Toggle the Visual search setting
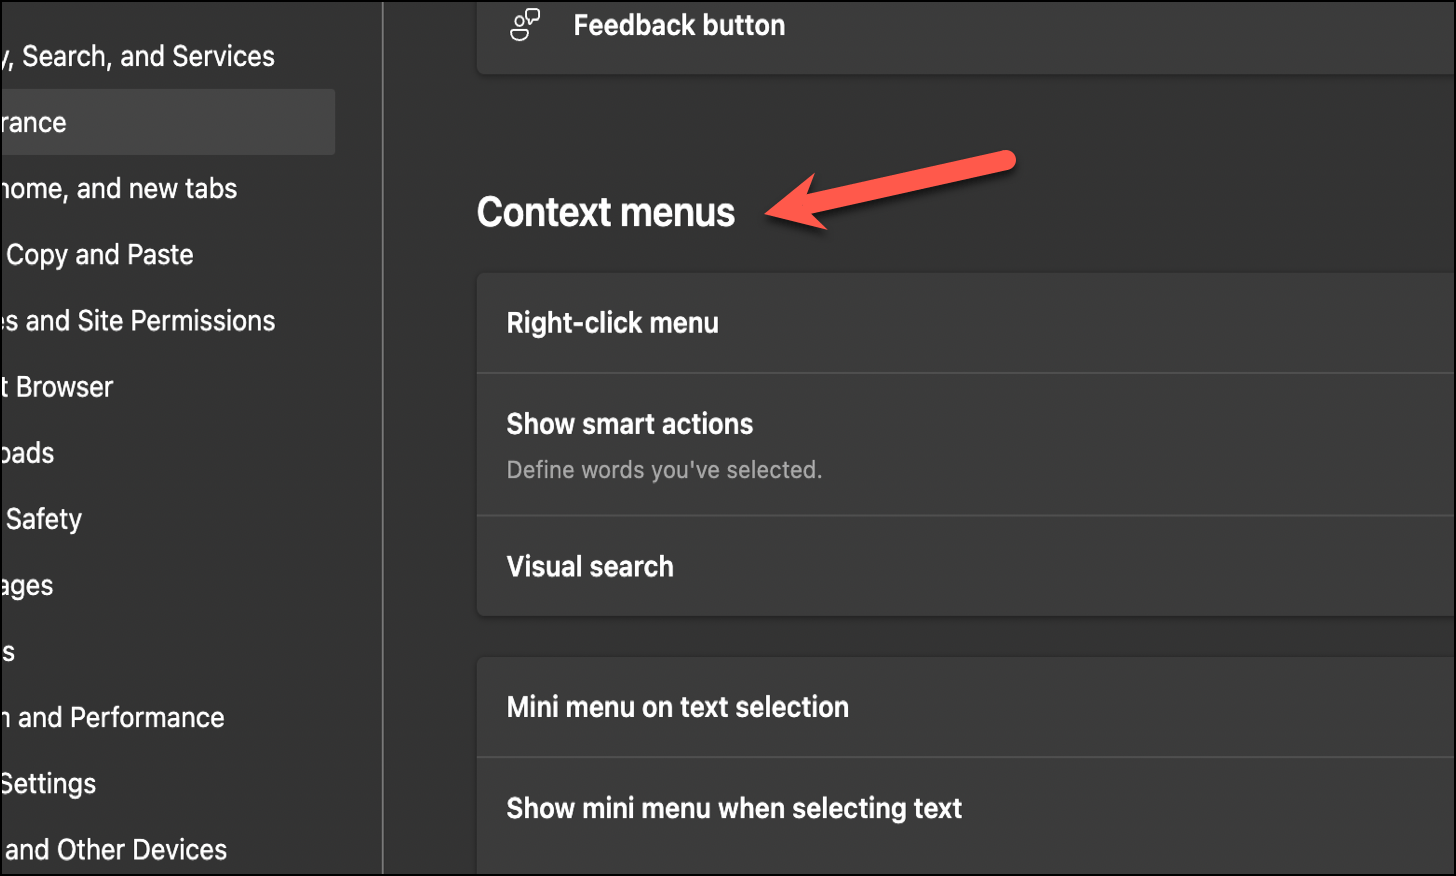The width and height of the screenshot is (1456, 876). [960, 565]
